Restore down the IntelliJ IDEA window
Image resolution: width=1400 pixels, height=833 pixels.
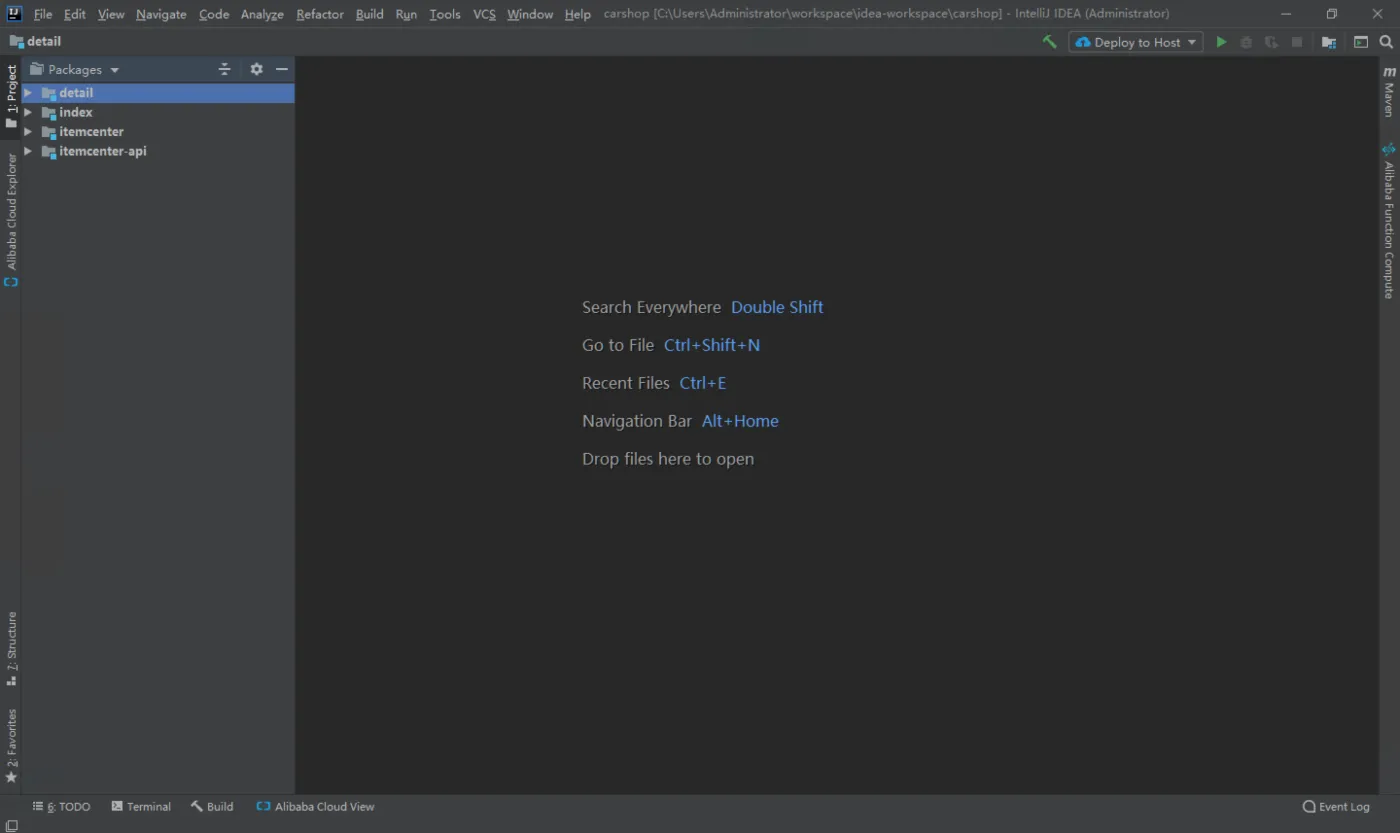click(1331, 13)
